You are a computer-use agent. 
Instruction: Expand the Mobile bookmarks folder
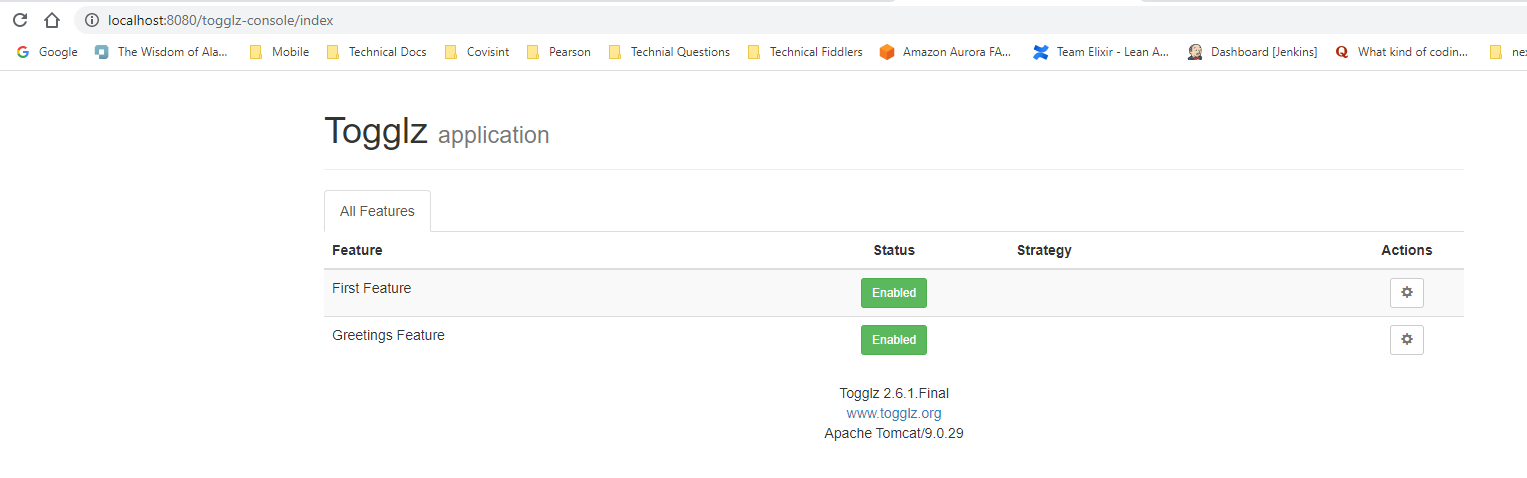tap(279, 52)
